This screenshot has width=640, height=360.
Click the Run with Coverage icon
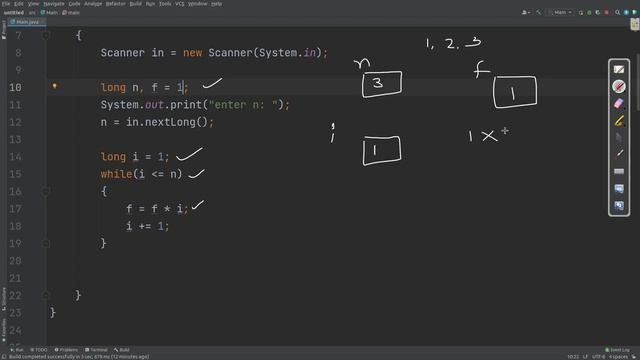coord(598,13)
